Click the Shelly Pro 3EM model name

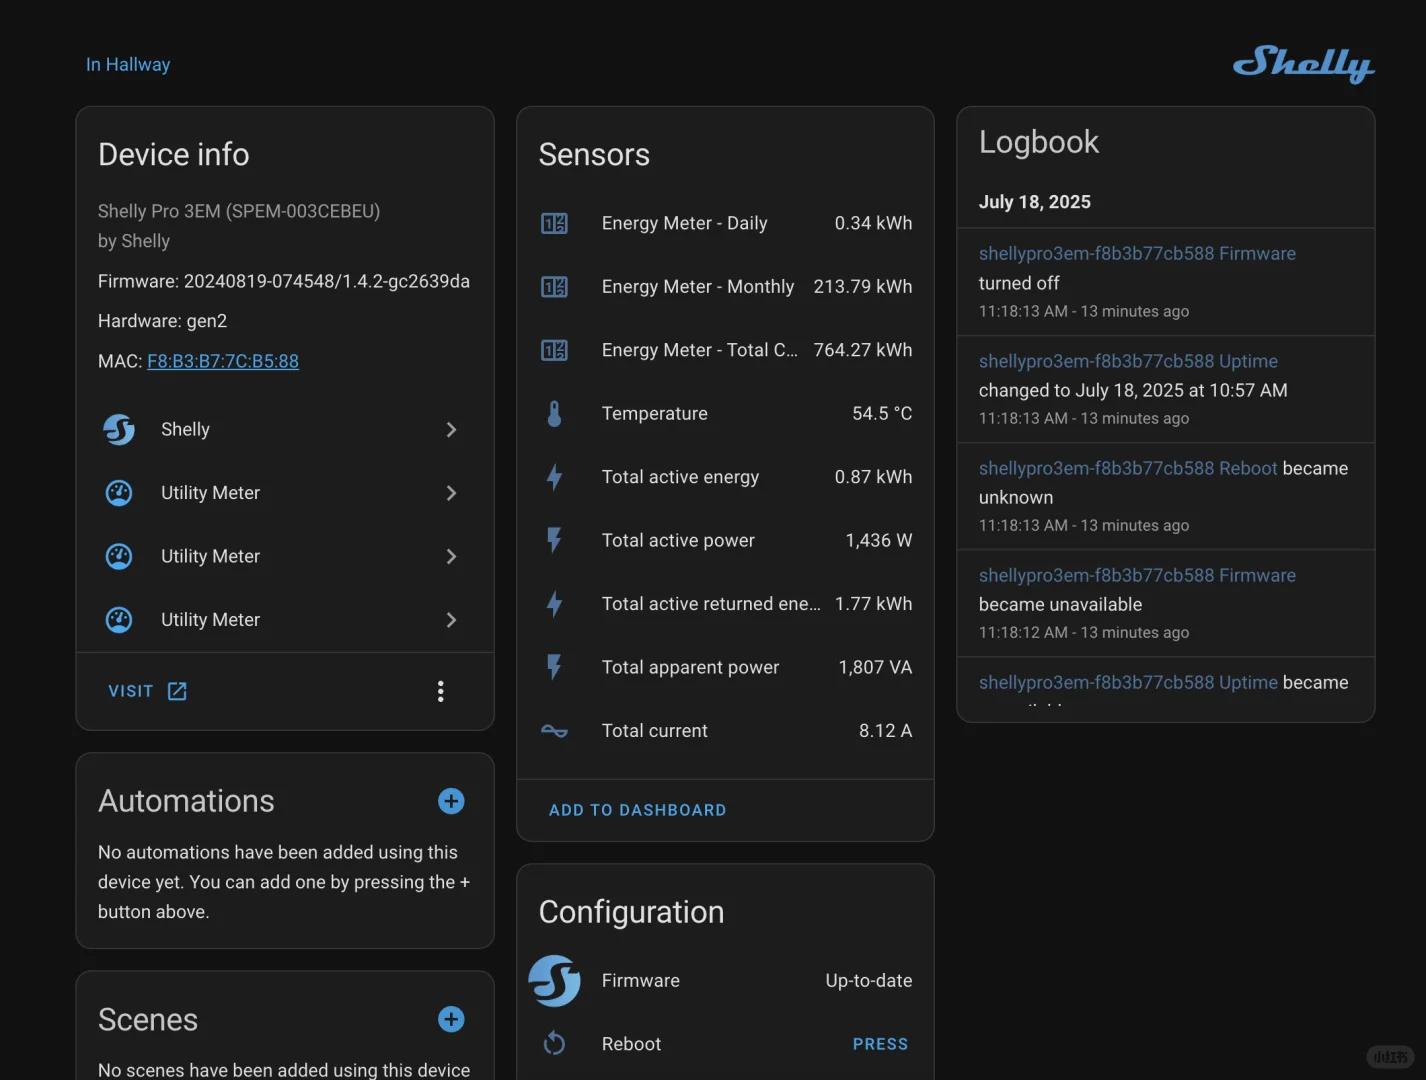(239, 211)
